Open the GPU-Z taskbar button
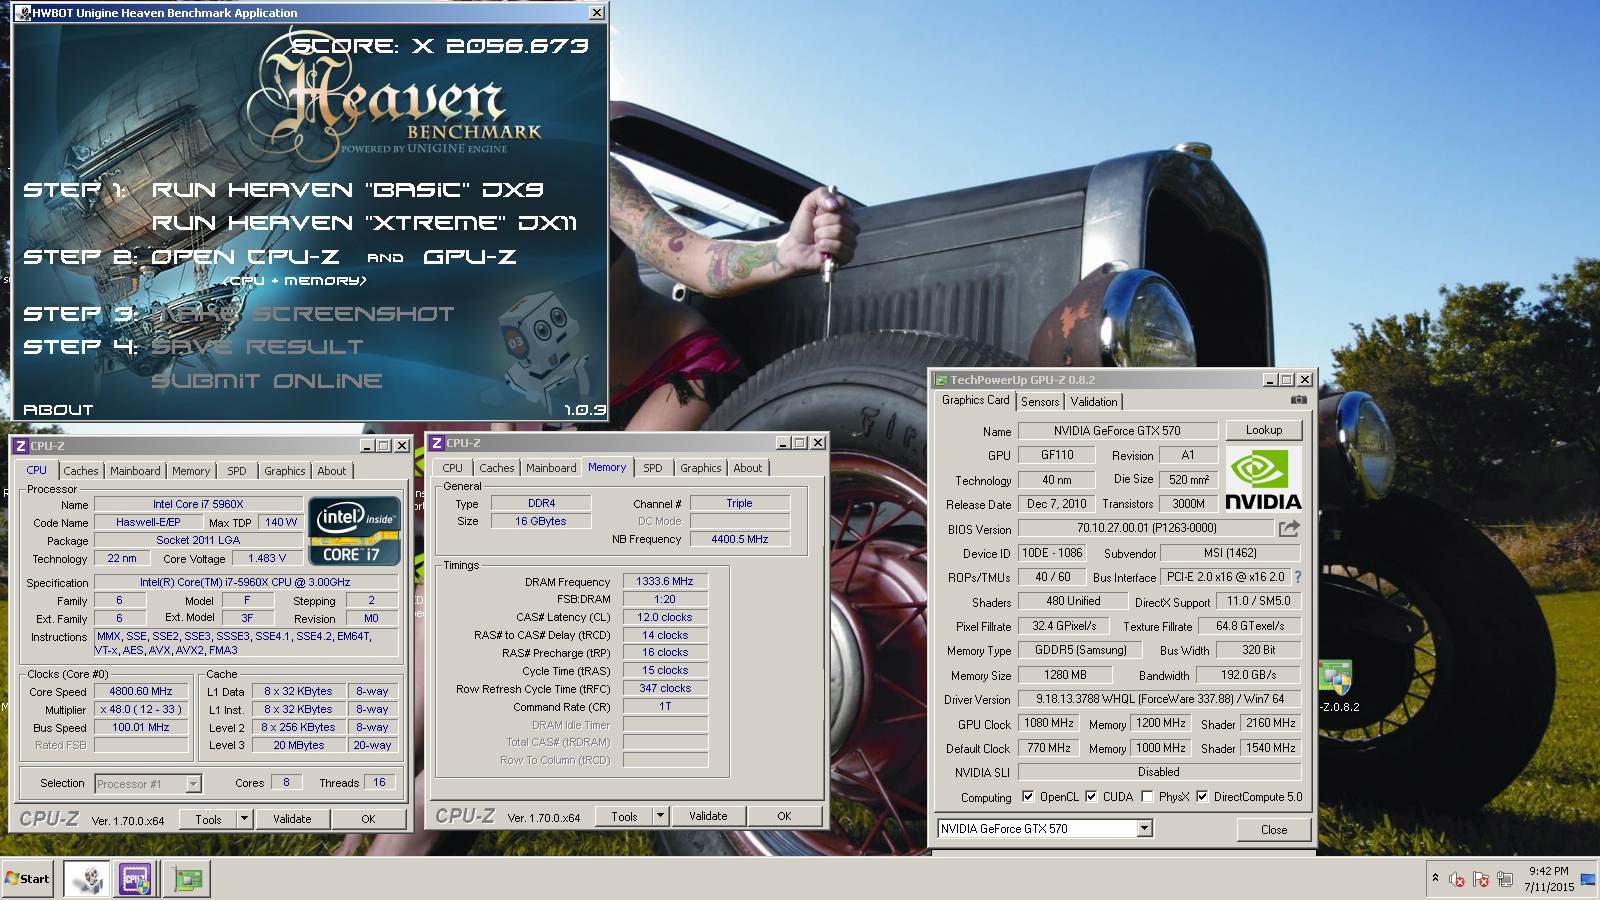The height and width of the screenshot is (900, 1600). tap(187, 879)
